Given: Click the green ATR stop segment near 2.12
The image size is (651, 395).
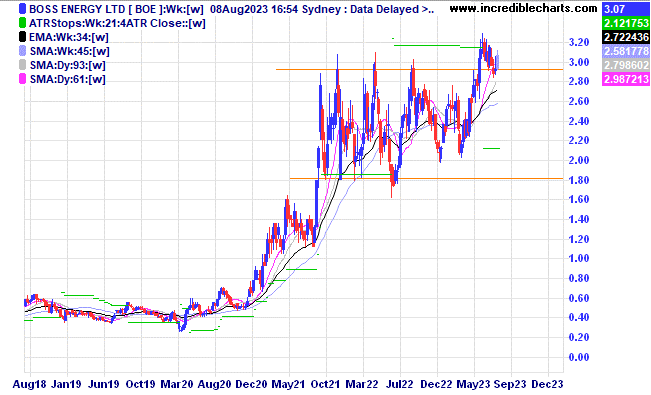Looking at the screenshot, I should point(492,148).
